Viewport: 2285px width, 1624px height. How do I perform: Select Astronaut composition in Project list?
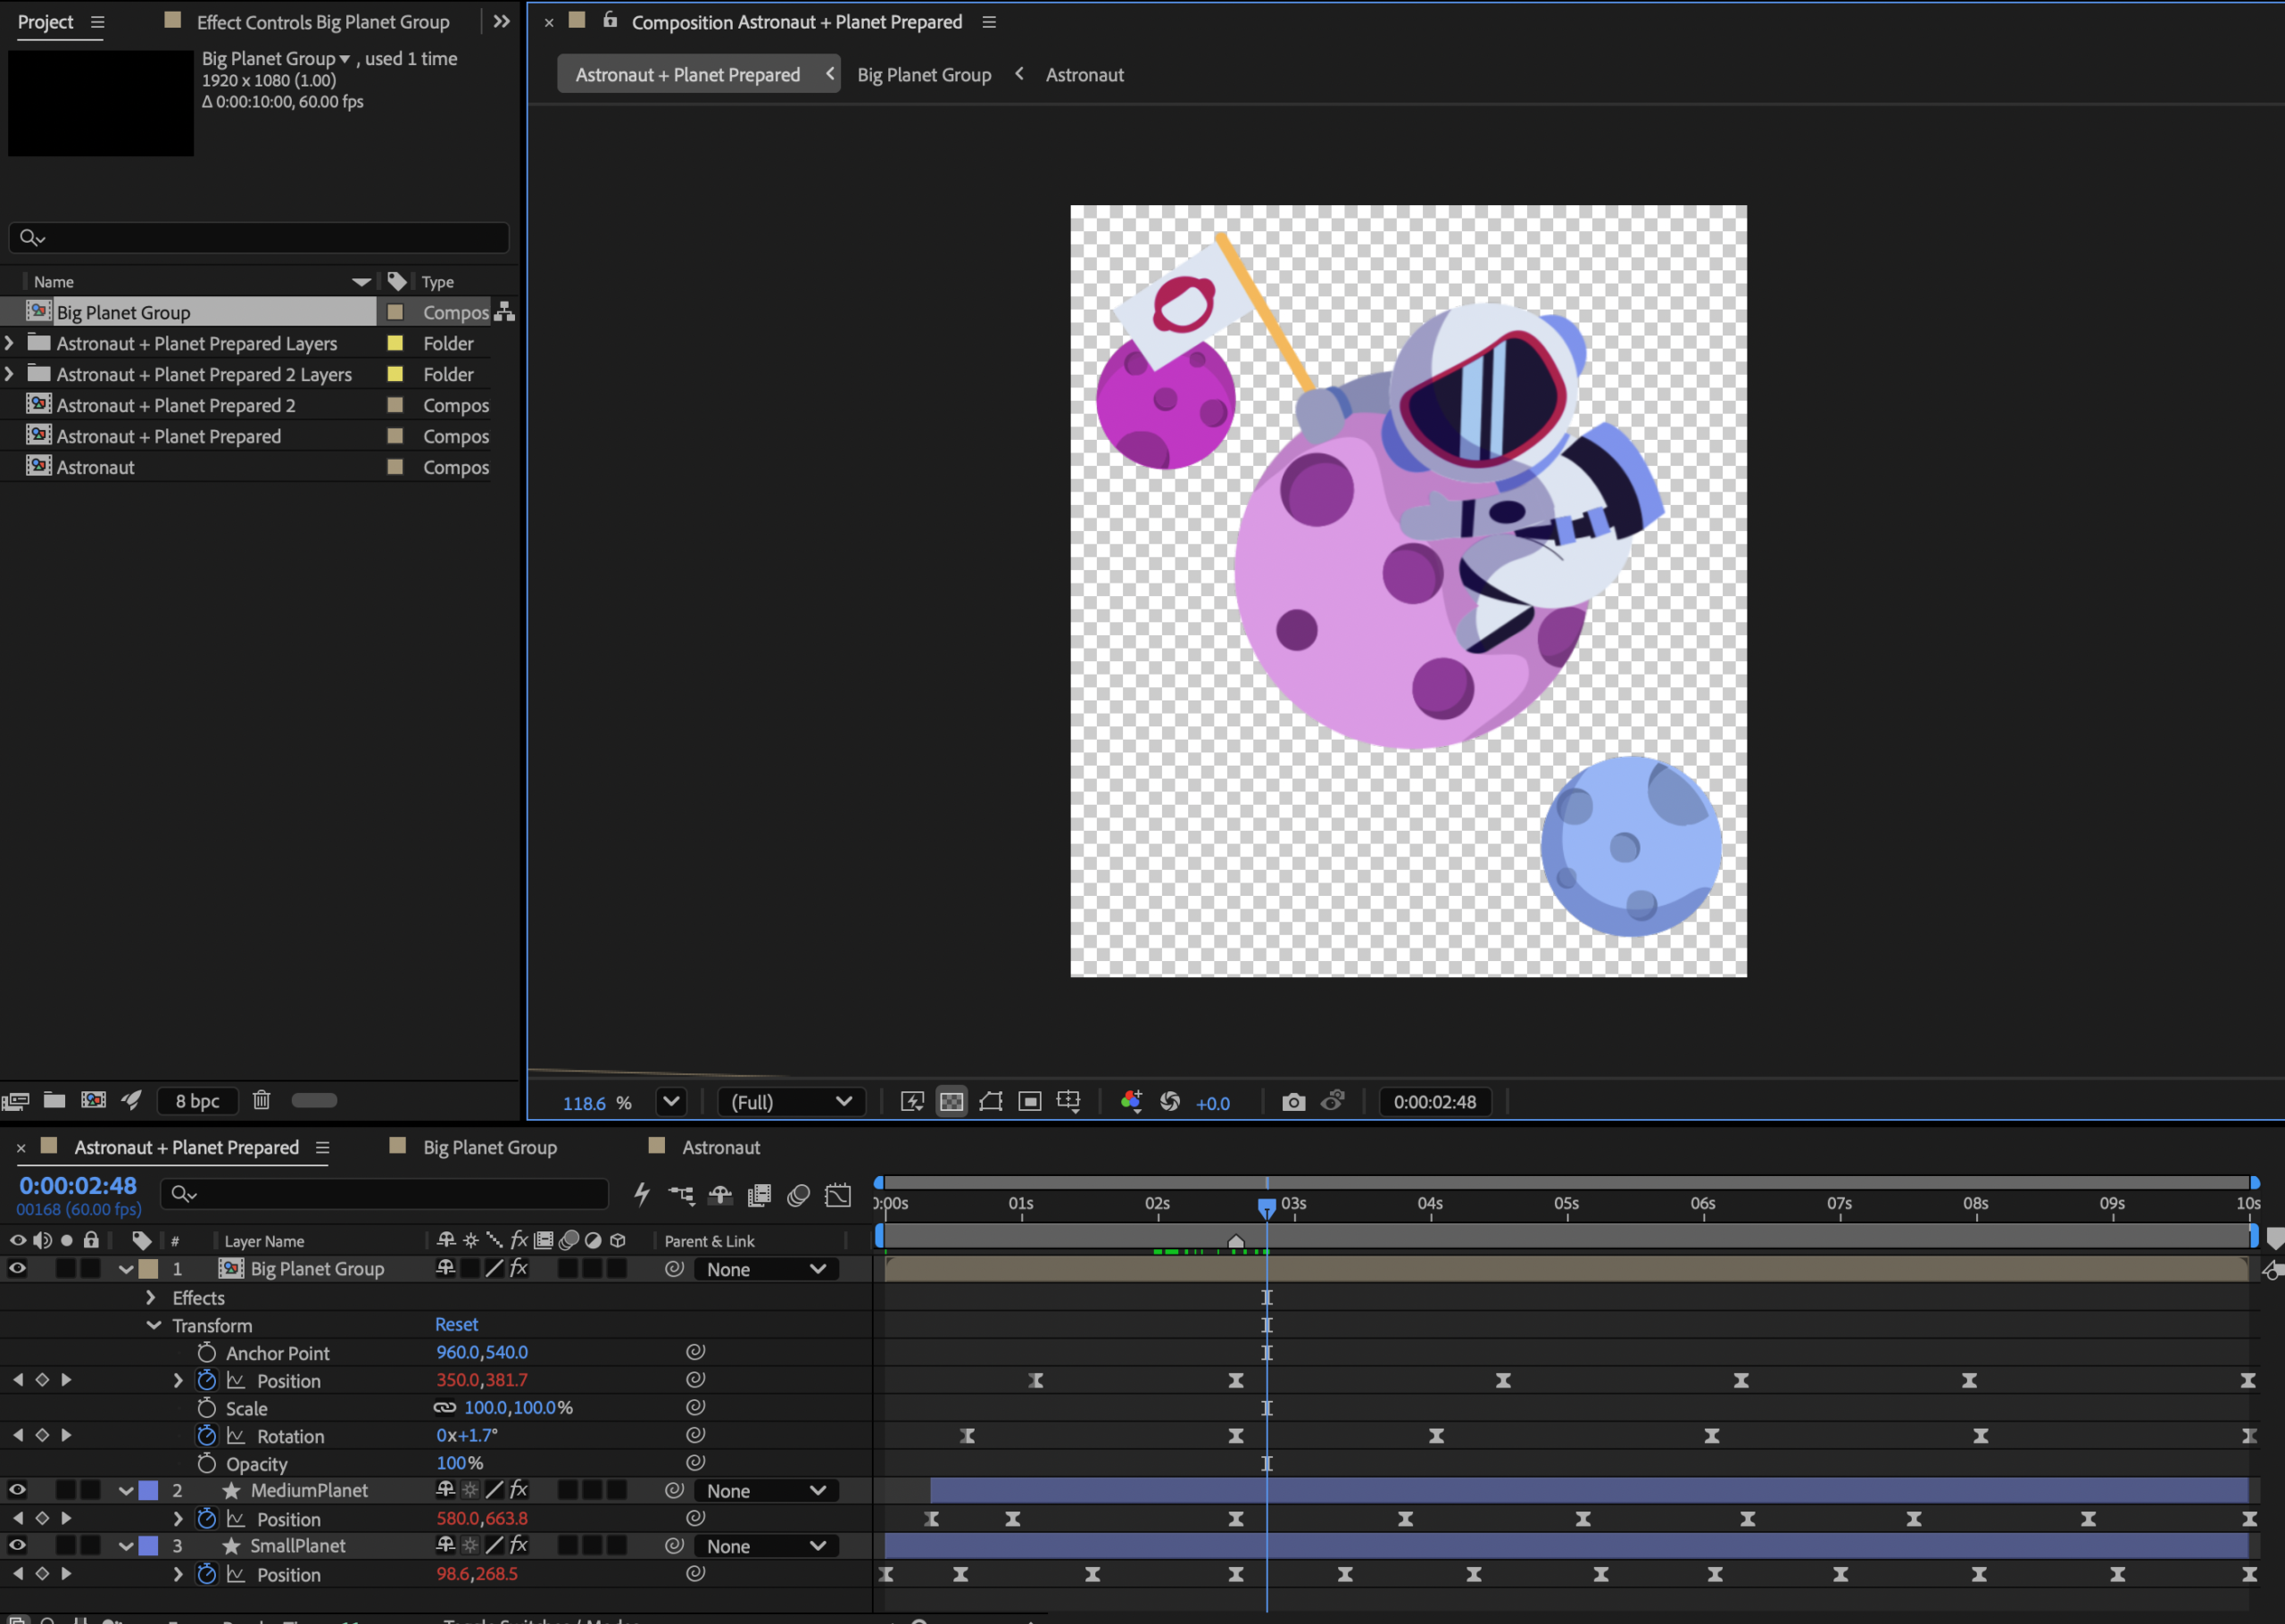(x=95, y=467)
